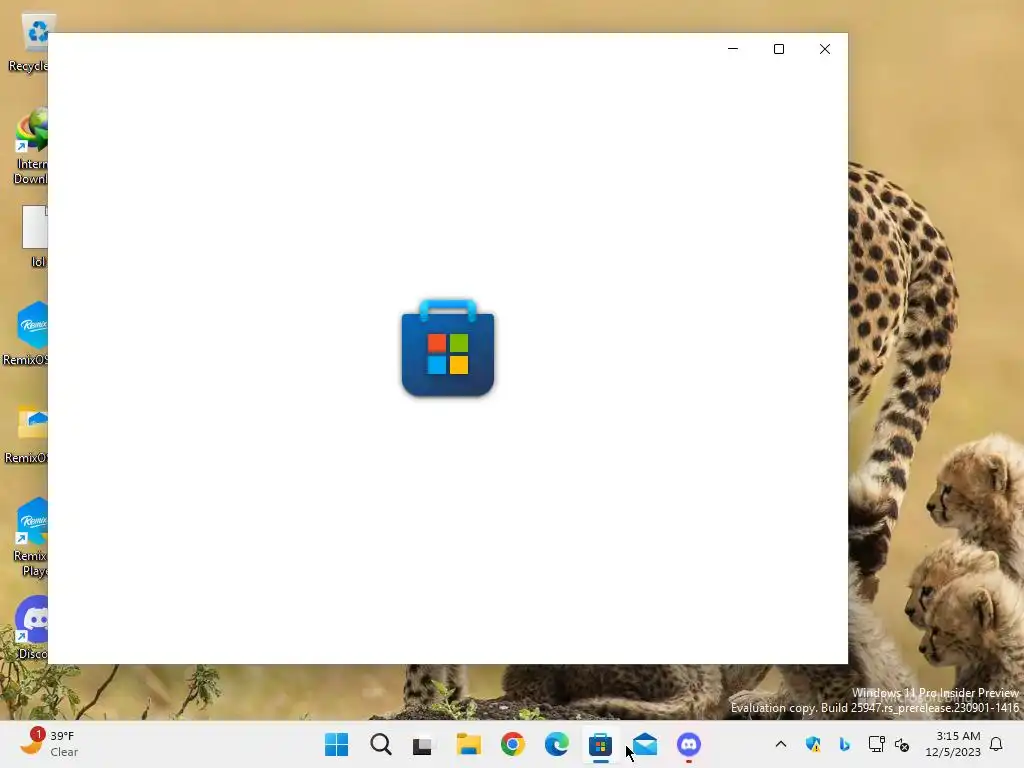1024x768 pixels.
Task: Open the 39°F weather widget
Action: pyautogui.click(x=50, y=744)
